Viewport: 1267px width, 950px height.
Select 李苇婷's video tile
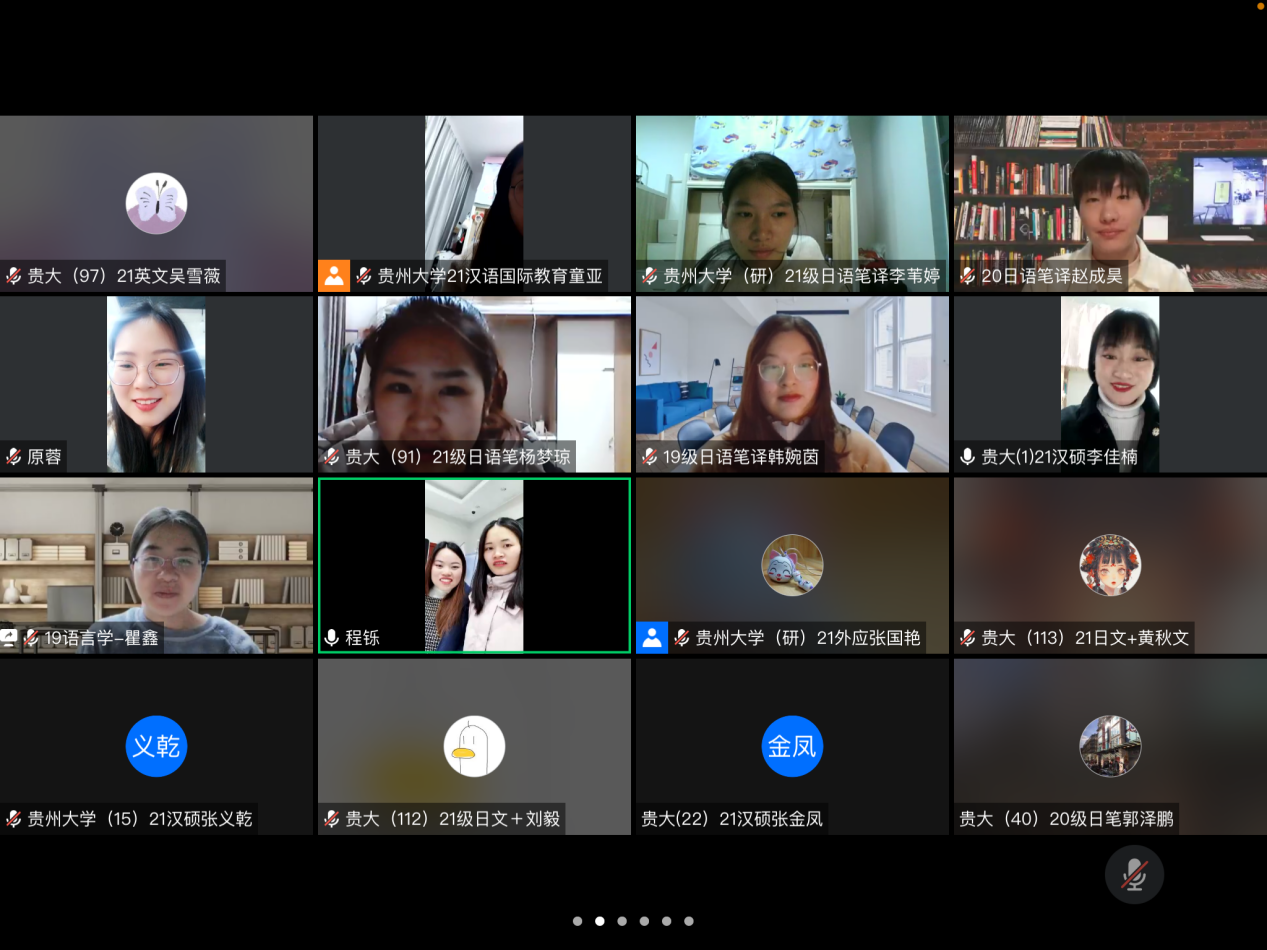click(792, 204)
